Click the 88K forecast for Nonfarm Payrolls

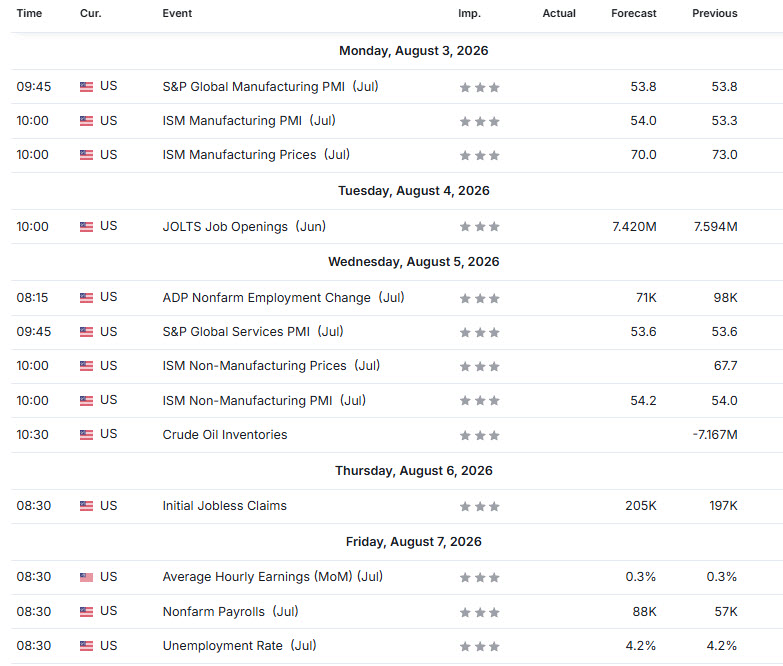point(644,612)
